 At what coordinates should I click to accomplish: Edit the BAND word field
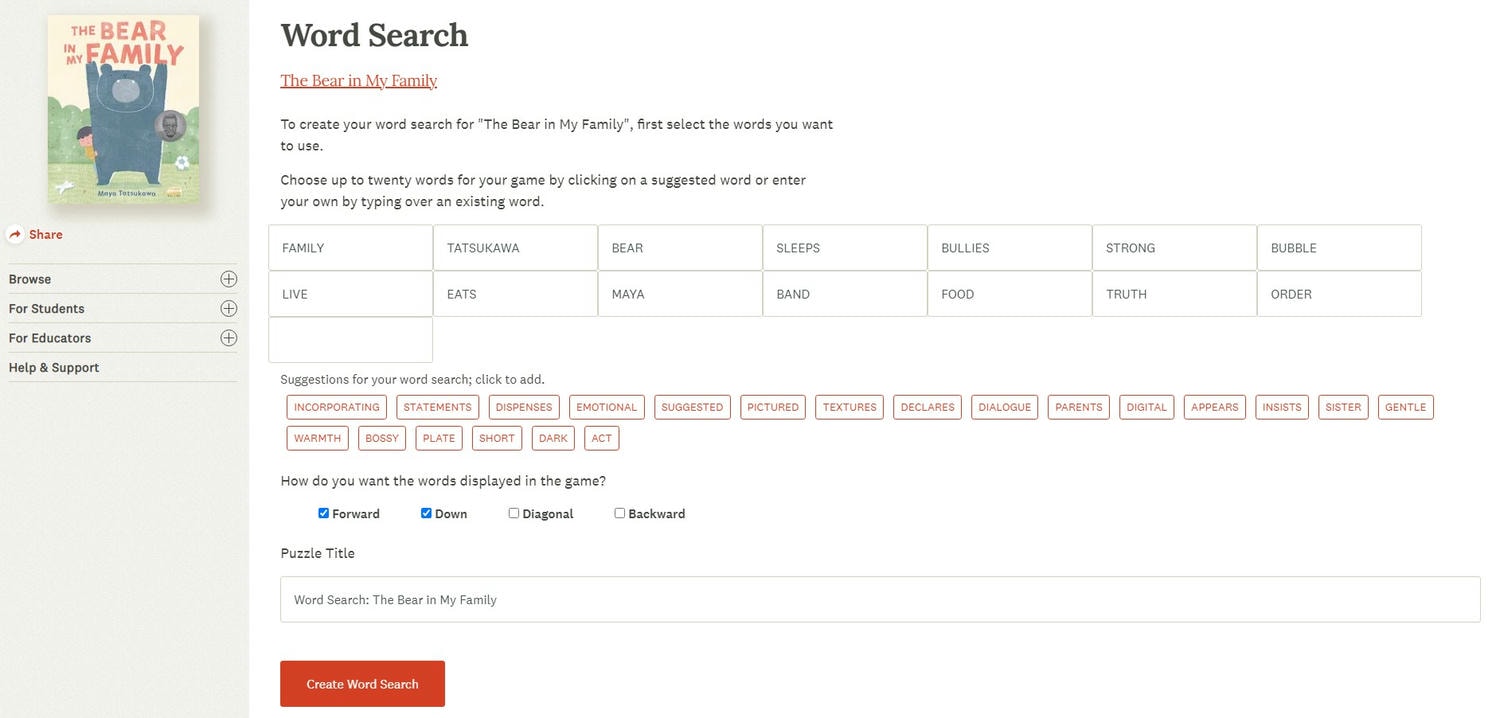[845, 294]
